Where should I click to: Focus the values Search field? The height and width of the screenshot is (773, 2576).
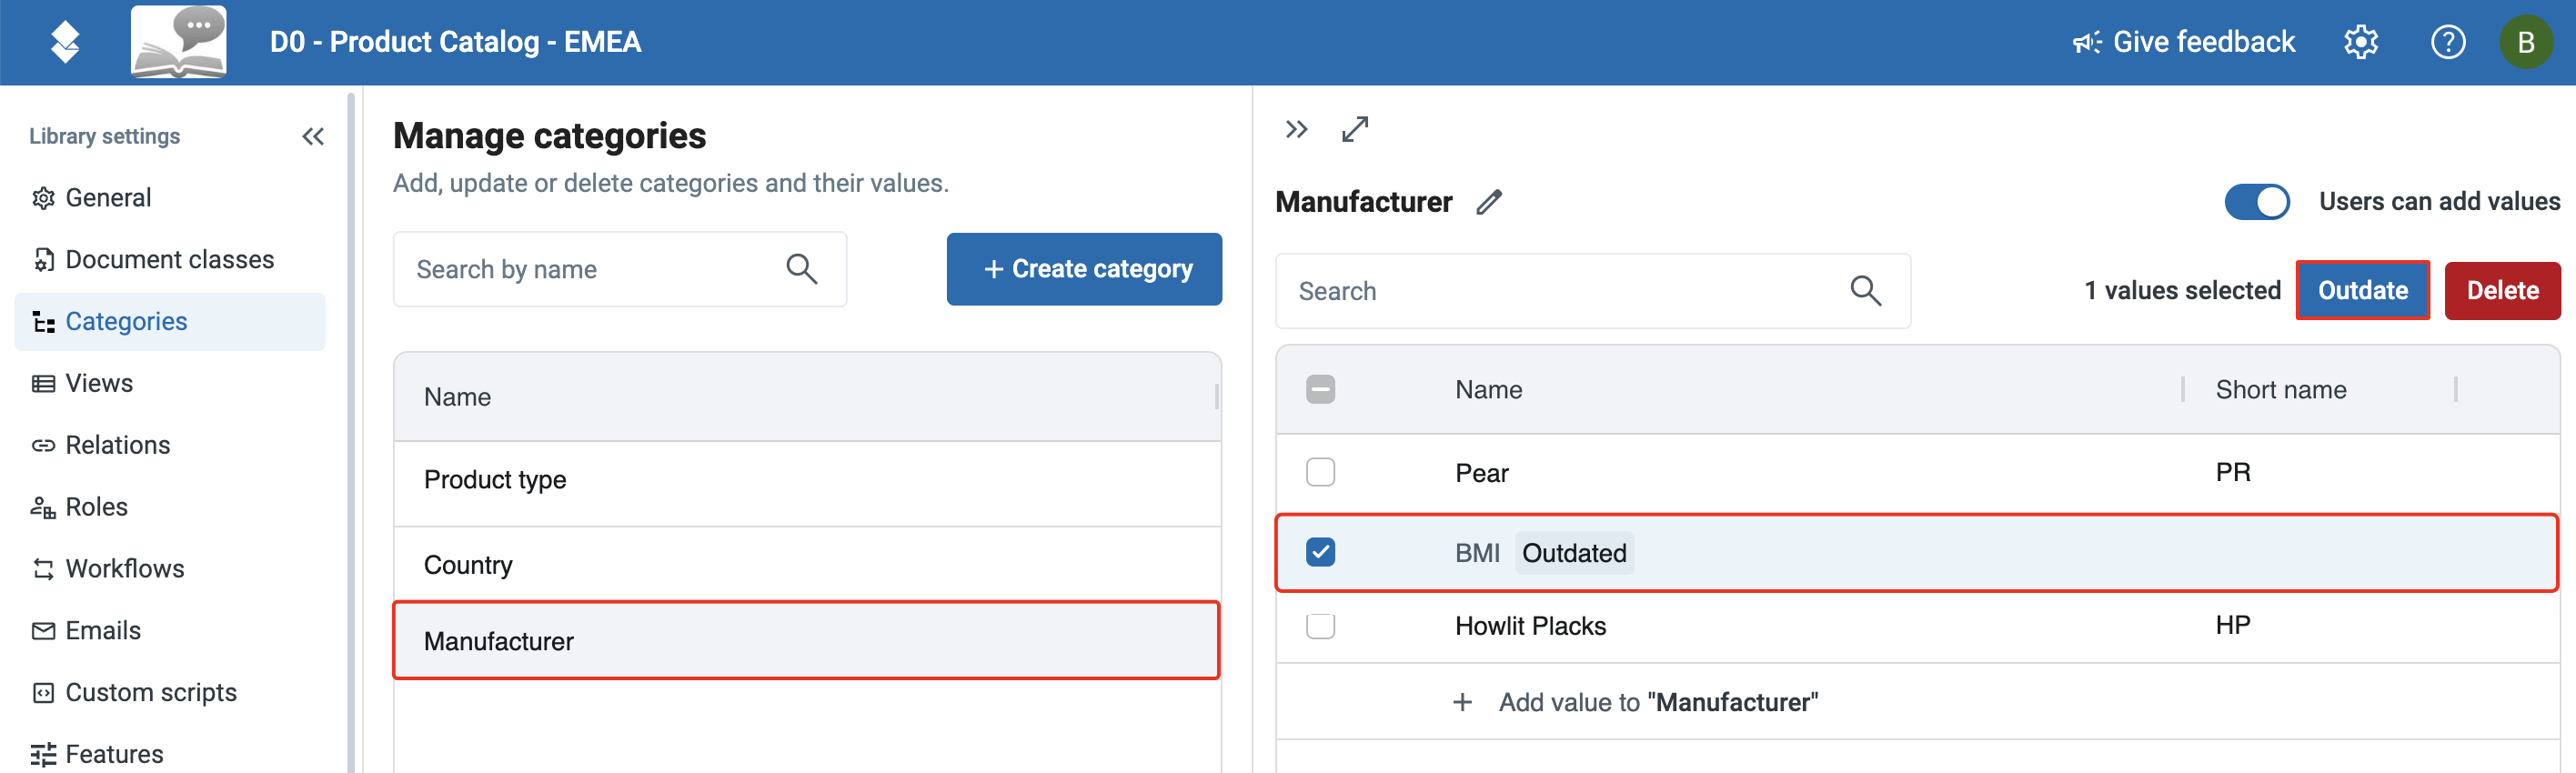(x=1592, y=291)
